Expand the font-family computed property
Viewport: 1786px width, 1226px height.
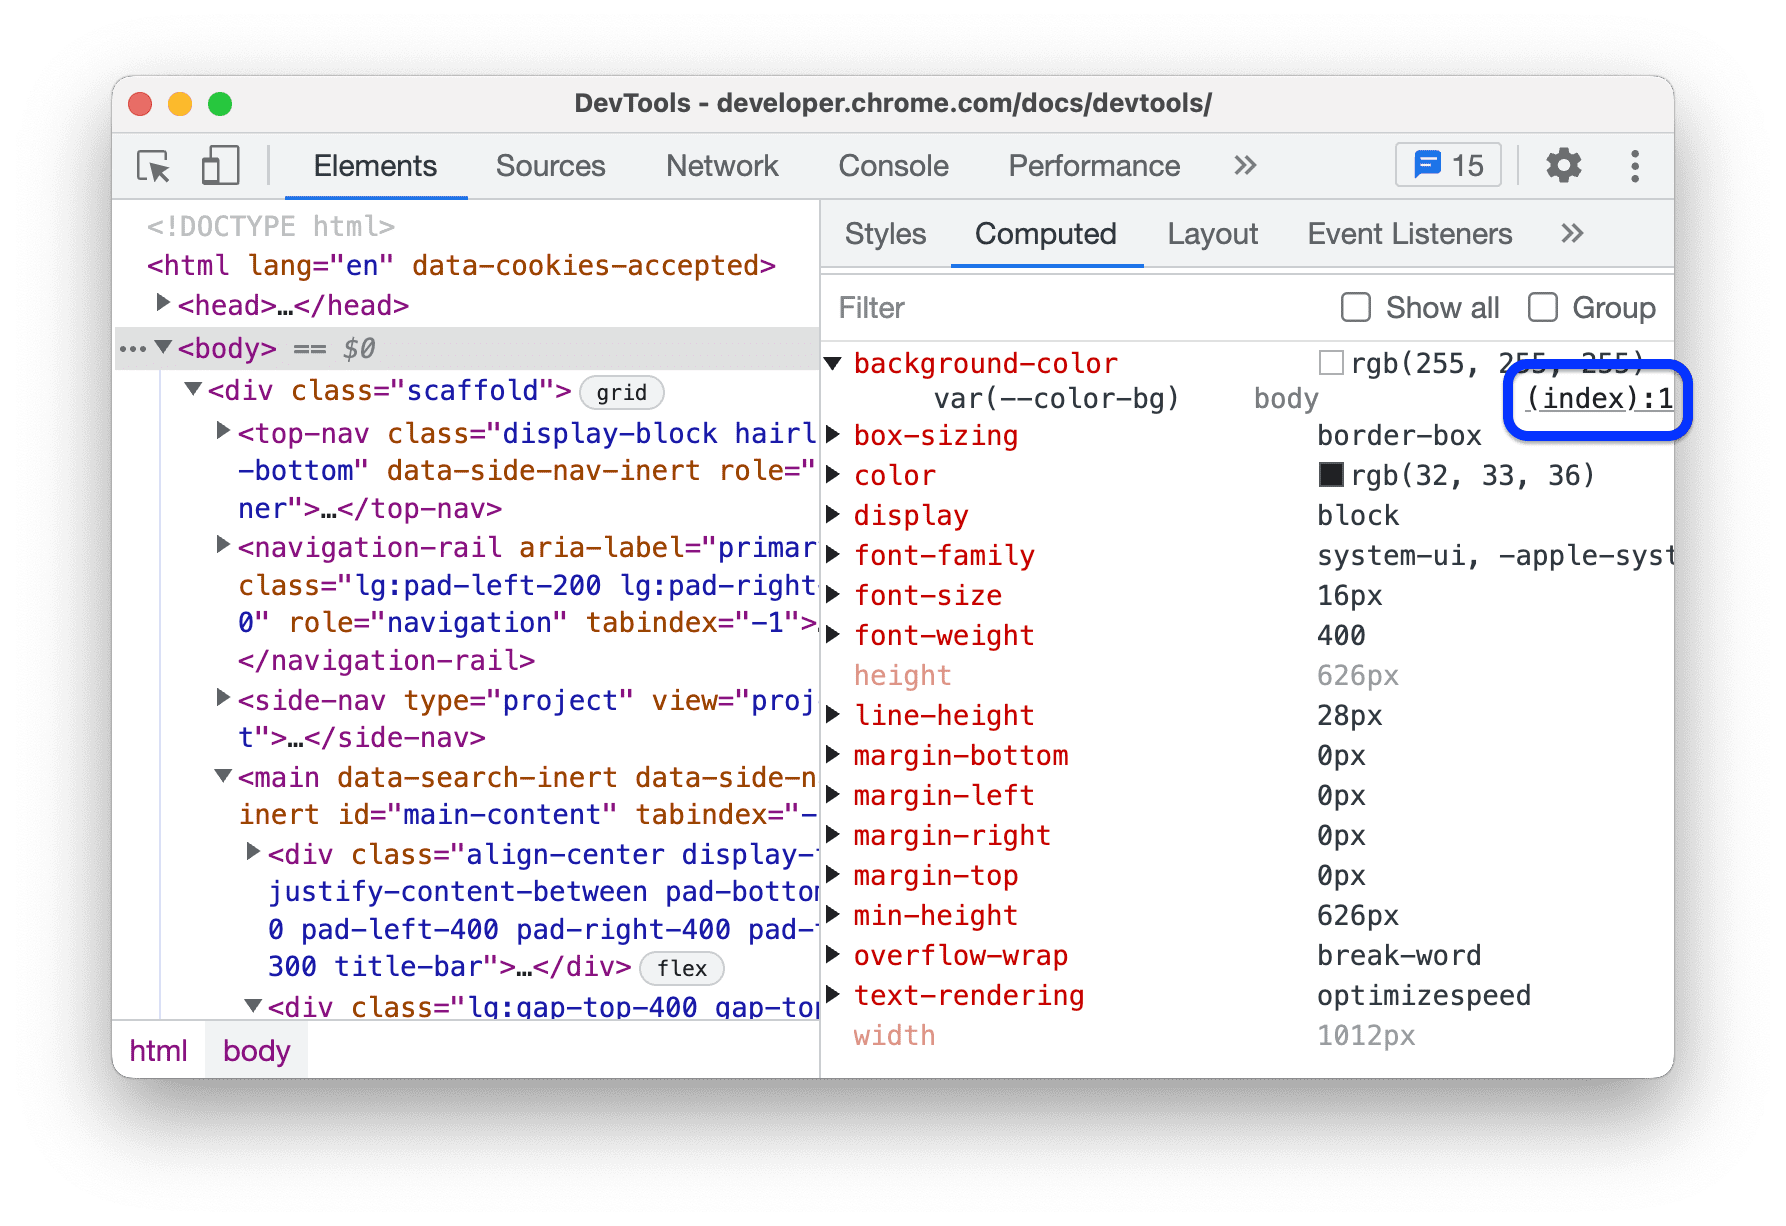pyautogui.click(x=834, y=555)
